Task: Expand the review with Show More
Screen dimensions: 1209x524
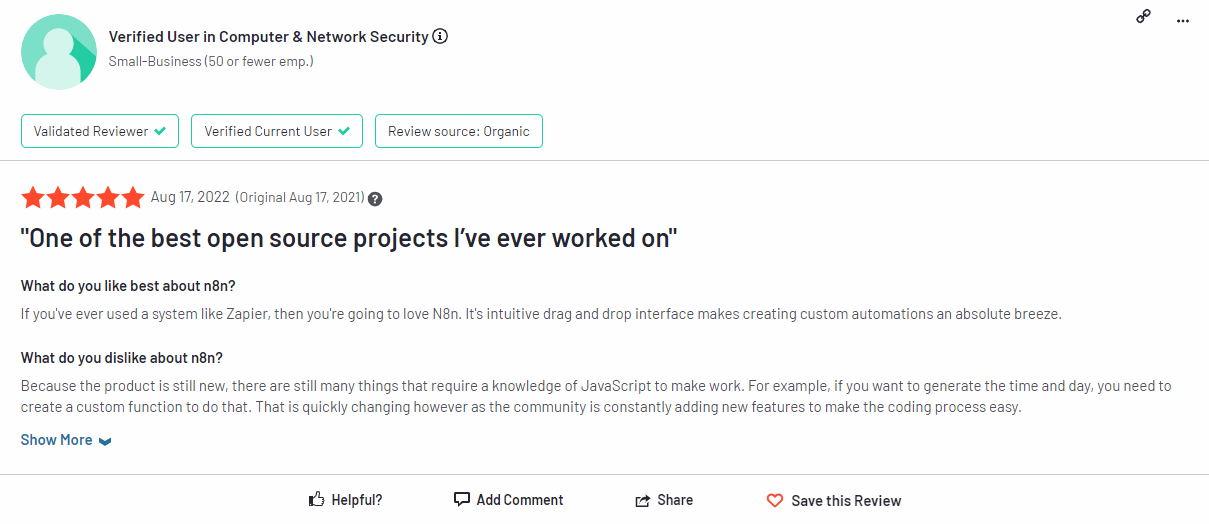Action: (x=57, y=440)
